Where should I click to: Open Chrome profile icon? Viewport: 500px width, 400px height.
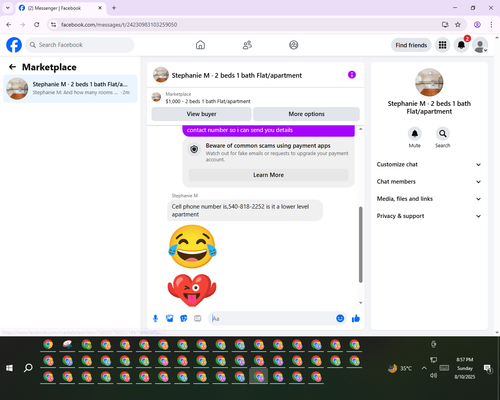point(477,25)
